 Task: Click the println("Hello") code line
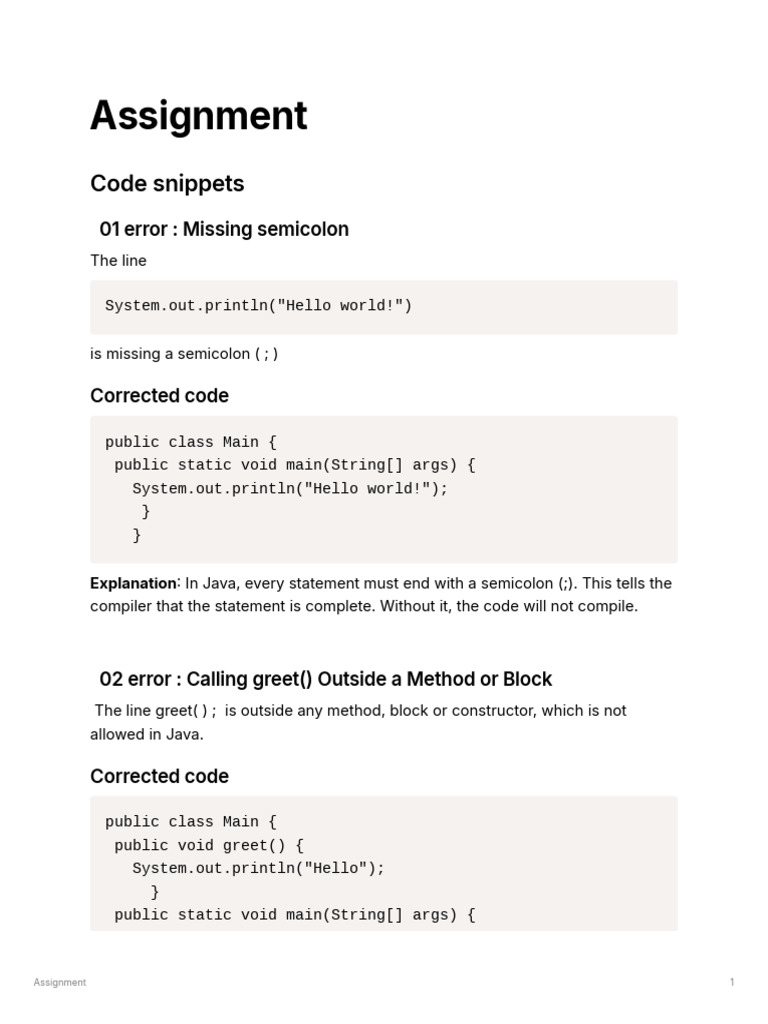pyautogui.click(x=258, y=868)
